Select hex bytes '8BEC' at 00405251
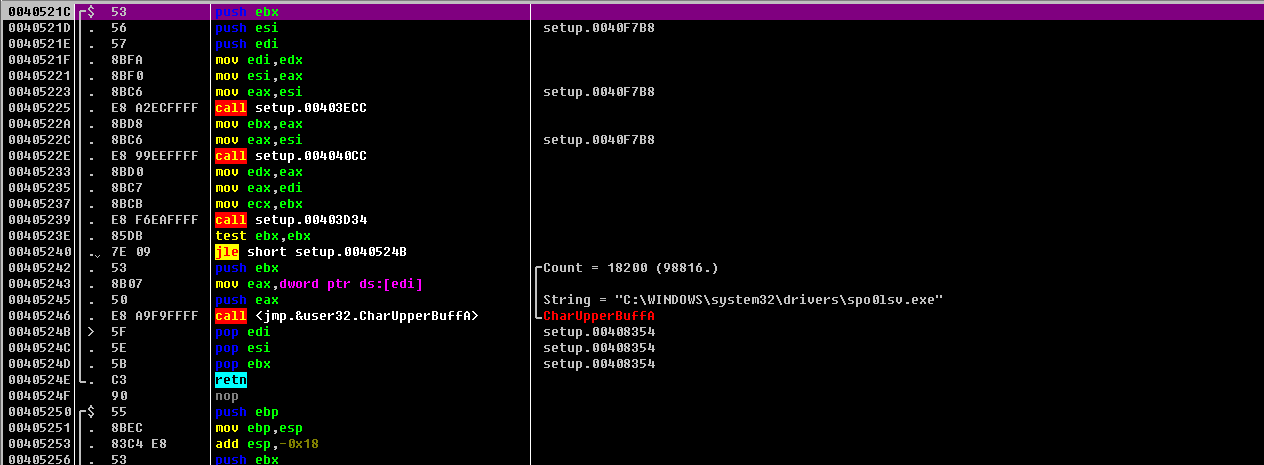 point(127,428)
